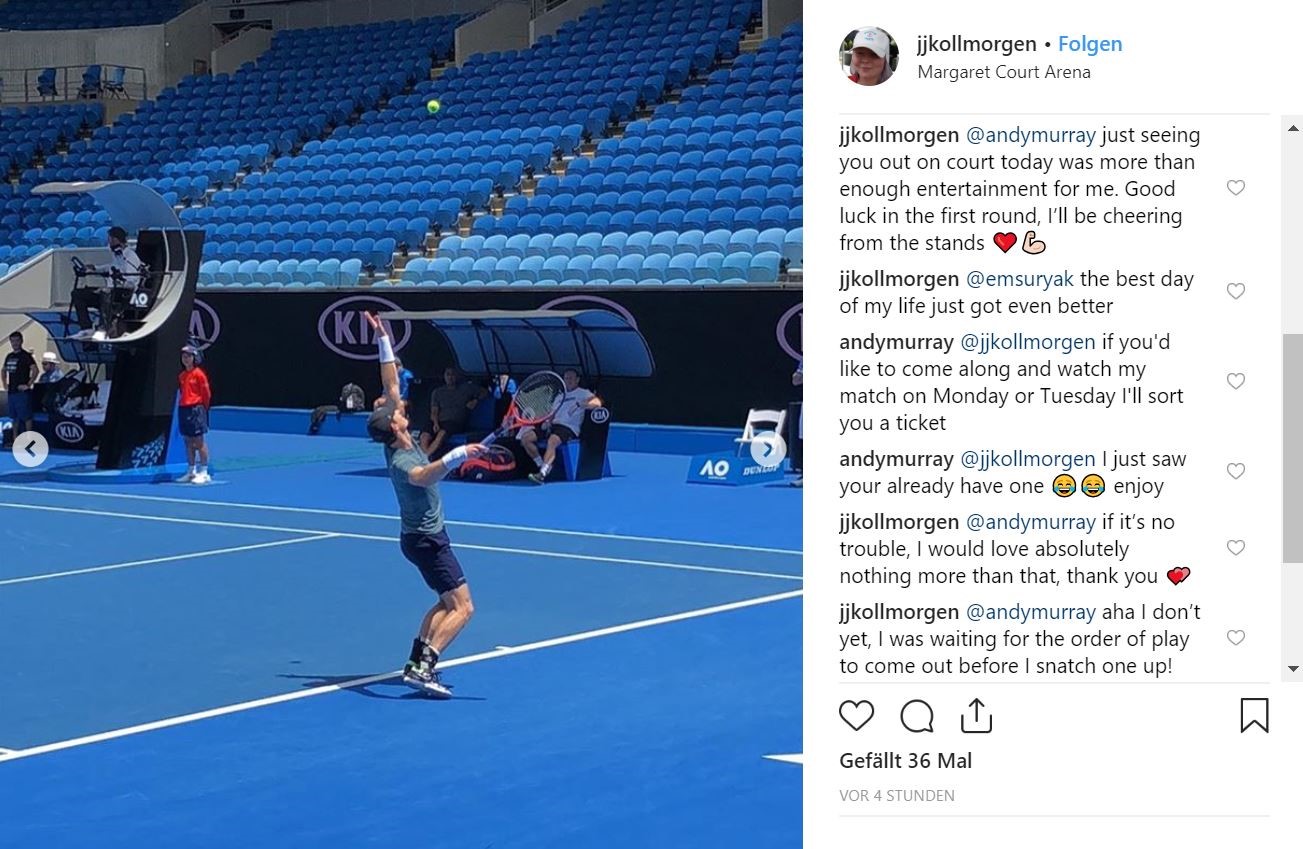Go to the previous photo in carousel
This screenshot has height=849, width=1303.
(31, 449)
